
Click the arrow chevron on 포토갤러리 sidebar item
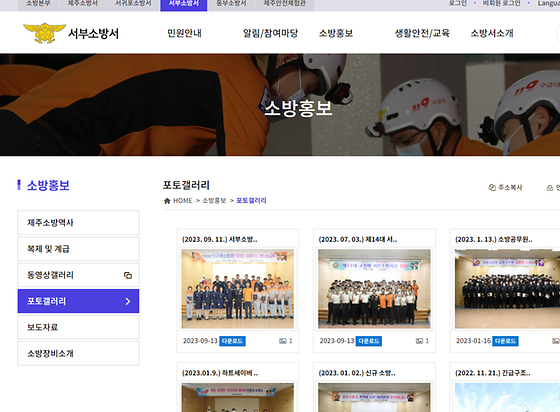pos(128,301)
